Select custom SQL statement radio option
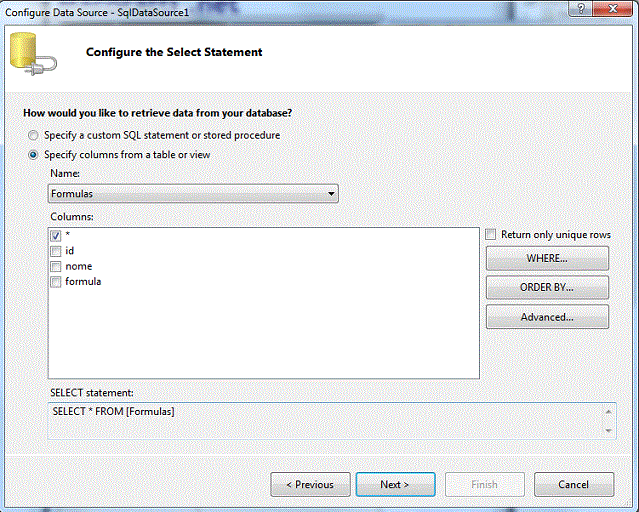This screenshot has height=512, width=639. (x=33, y=135)
